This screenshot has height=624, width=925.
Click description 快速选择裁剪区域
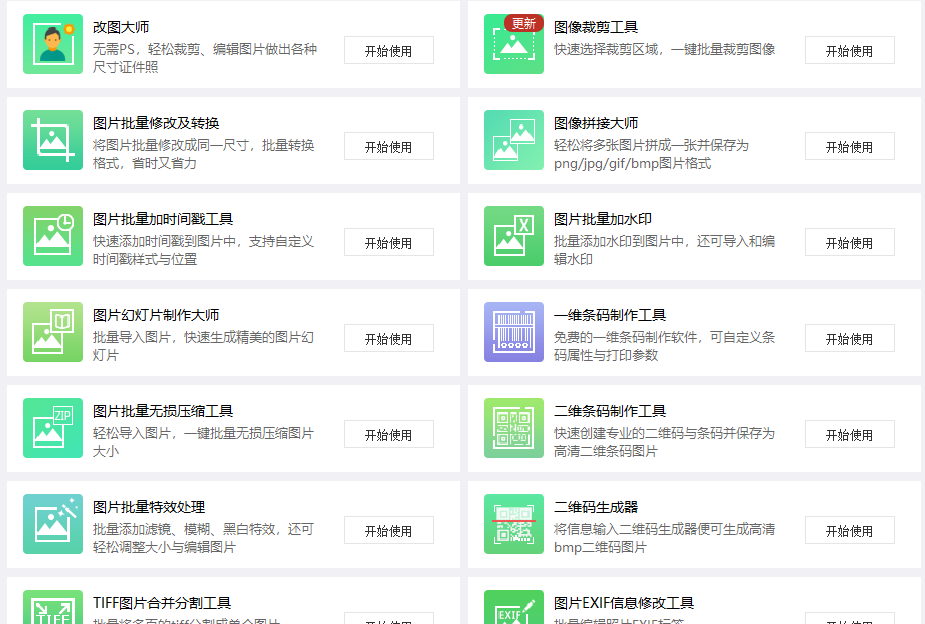[x=664, y=50]
